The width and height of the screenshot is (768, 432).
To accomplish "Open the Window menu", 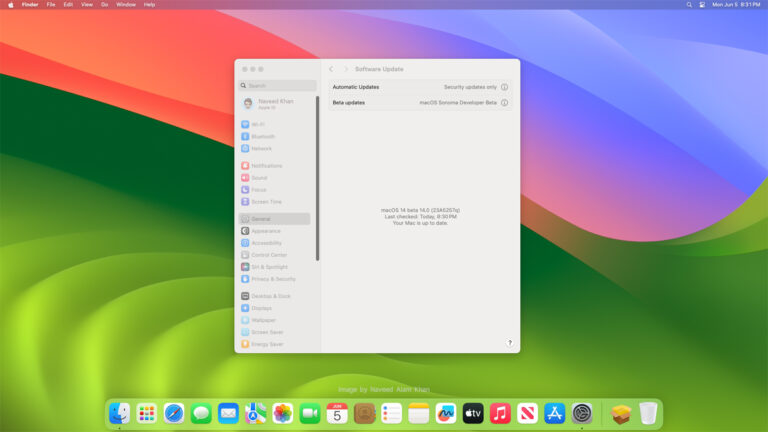I will (126, 4).
